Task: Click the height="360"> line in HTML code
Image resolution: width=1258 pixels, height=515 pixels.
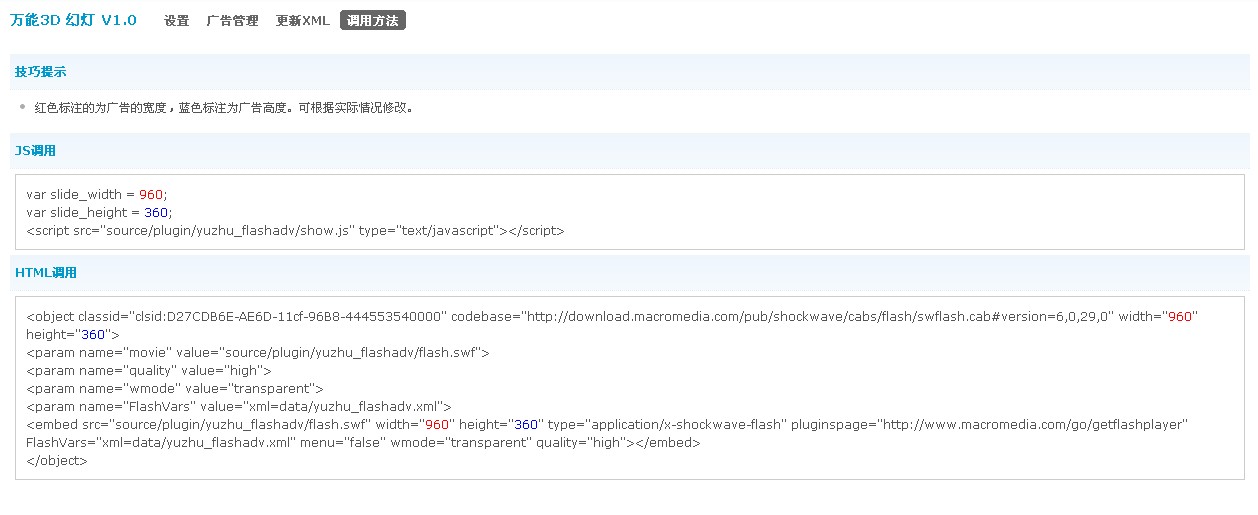Action: coord(73,334)
